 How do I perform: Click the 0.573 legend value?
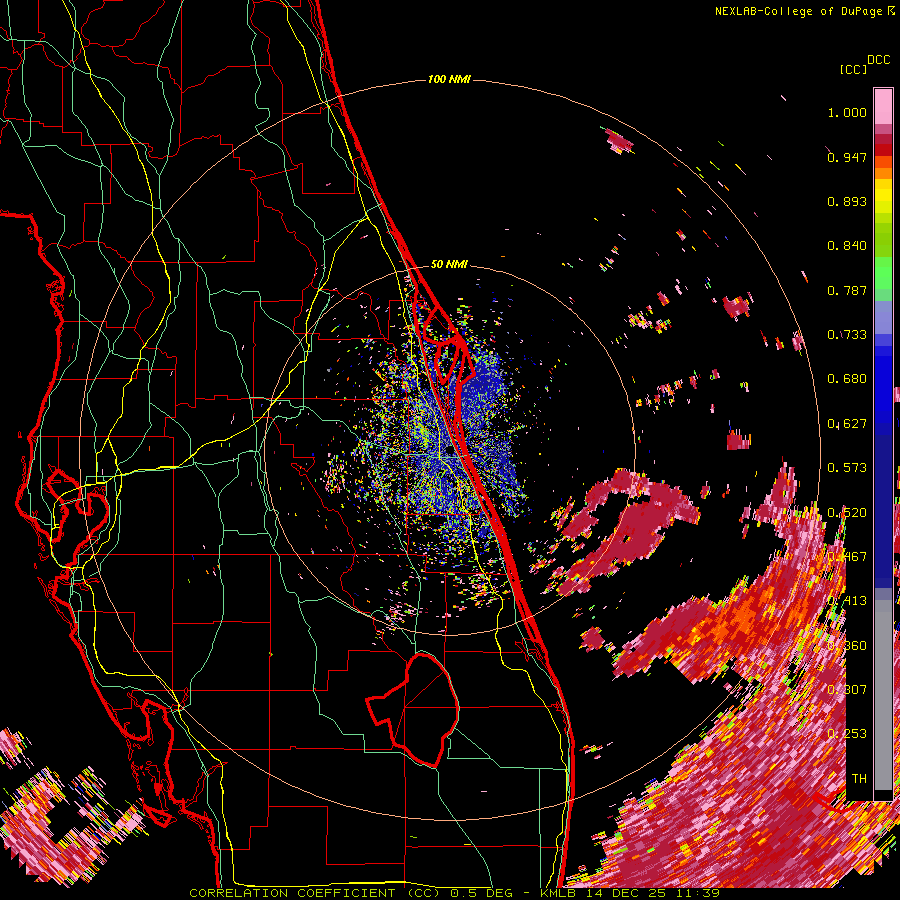[847, 468]
